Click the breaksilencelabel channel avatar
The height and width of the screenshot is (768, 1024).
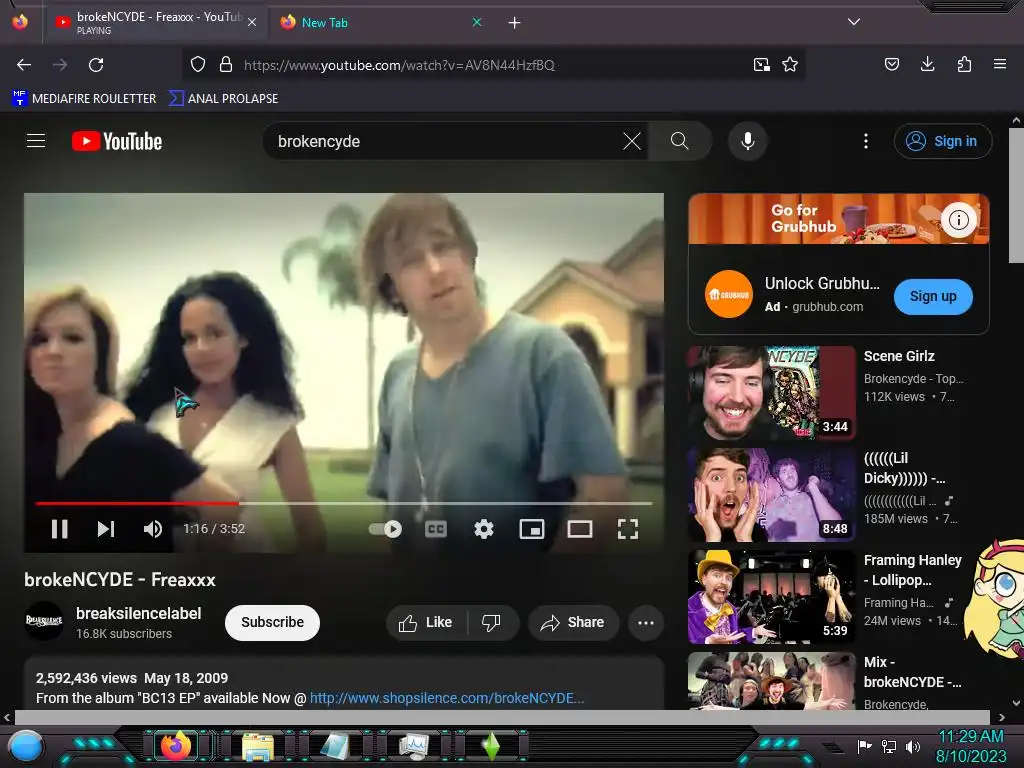[x=44, y=621]
